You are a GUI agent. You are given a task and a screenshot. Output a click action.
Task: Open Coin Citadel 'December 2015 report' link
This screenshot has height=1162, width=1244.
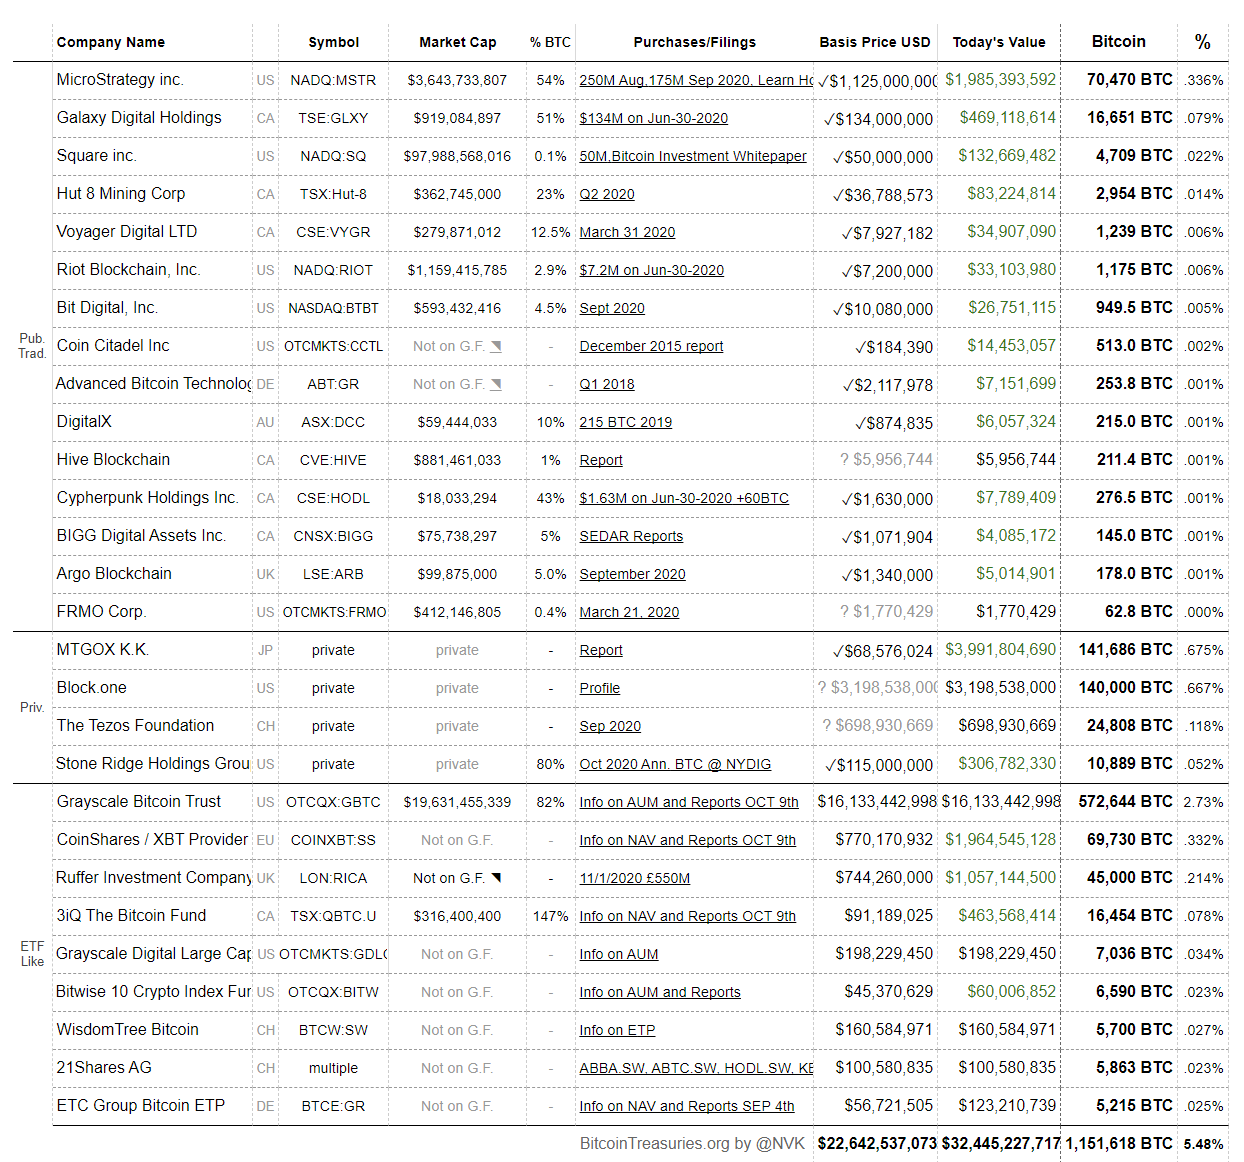651,346
